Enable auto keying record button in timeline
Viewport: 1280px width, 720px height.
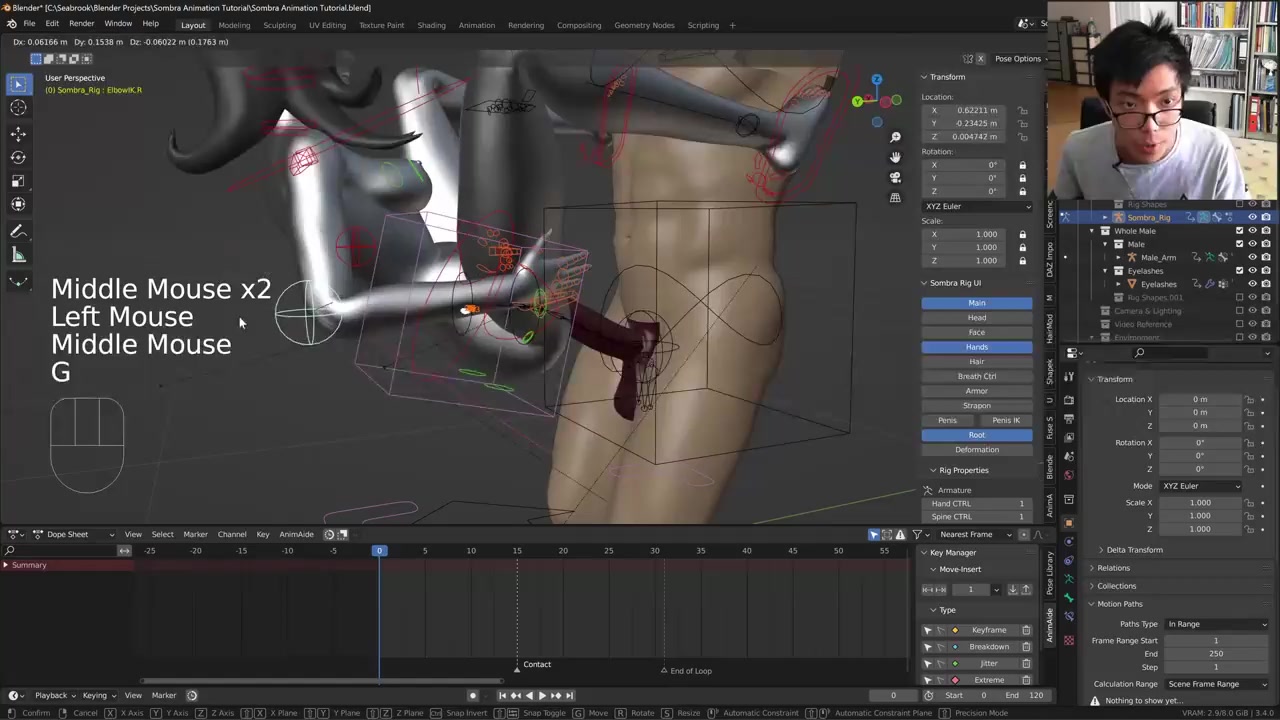[473, 695]
